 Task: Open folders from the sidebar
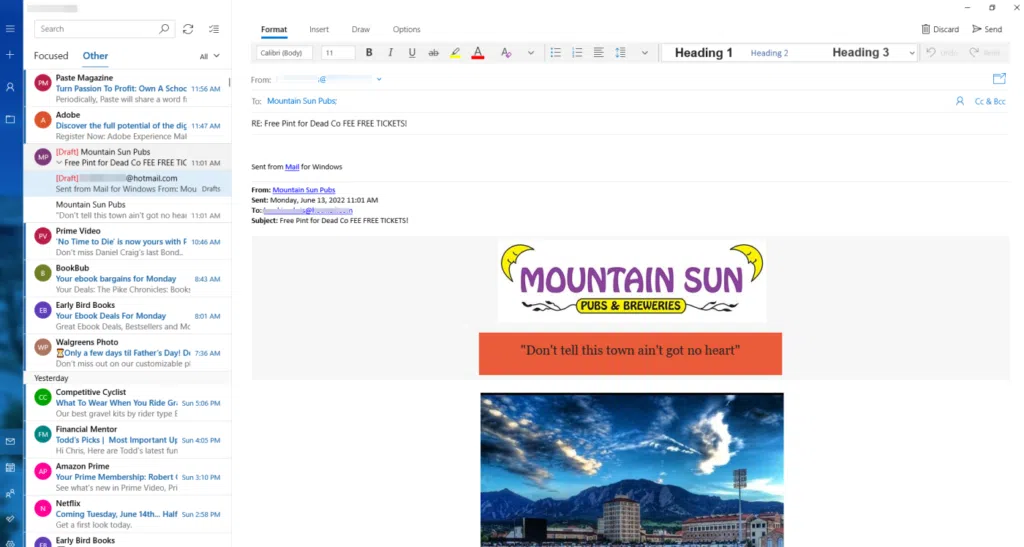coord(10,119)
